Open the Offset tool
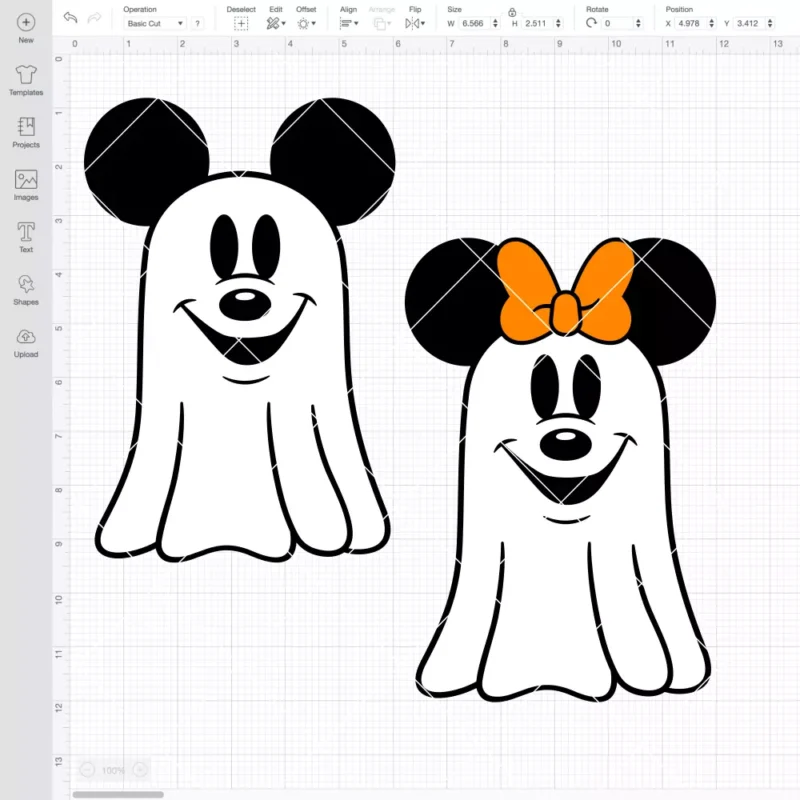Image resolution: width=800 pixels, height=800 pixels. 306,23
